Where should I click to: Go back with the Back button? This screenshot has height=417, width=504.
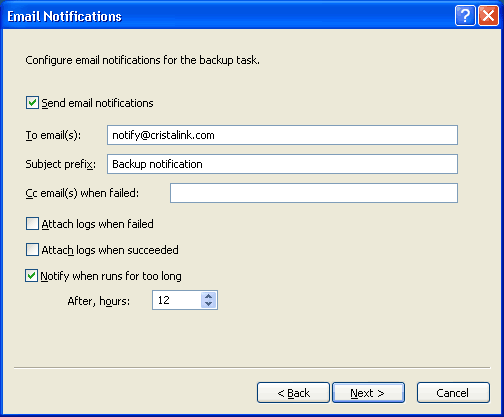(293, 393)
